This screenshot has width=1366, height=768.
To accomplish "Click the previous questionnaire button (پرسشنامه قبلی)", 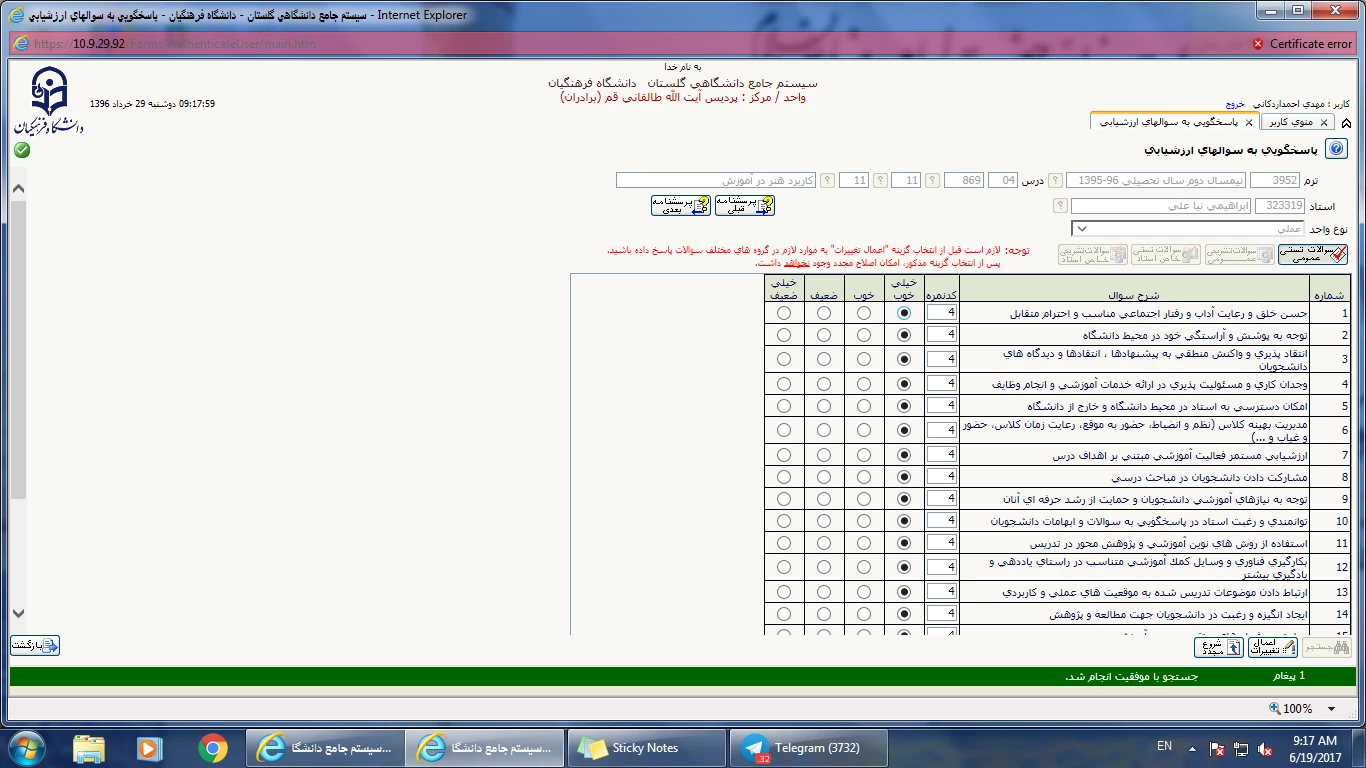I will click(745, 205).
